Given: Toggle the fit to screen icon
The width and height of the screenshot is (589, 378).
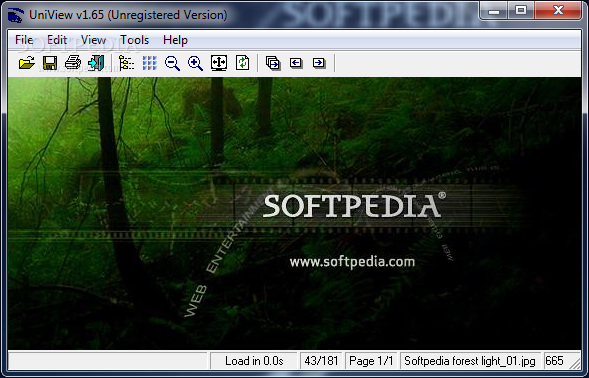Looking at the screenshot, I should (x=219, y=63).
